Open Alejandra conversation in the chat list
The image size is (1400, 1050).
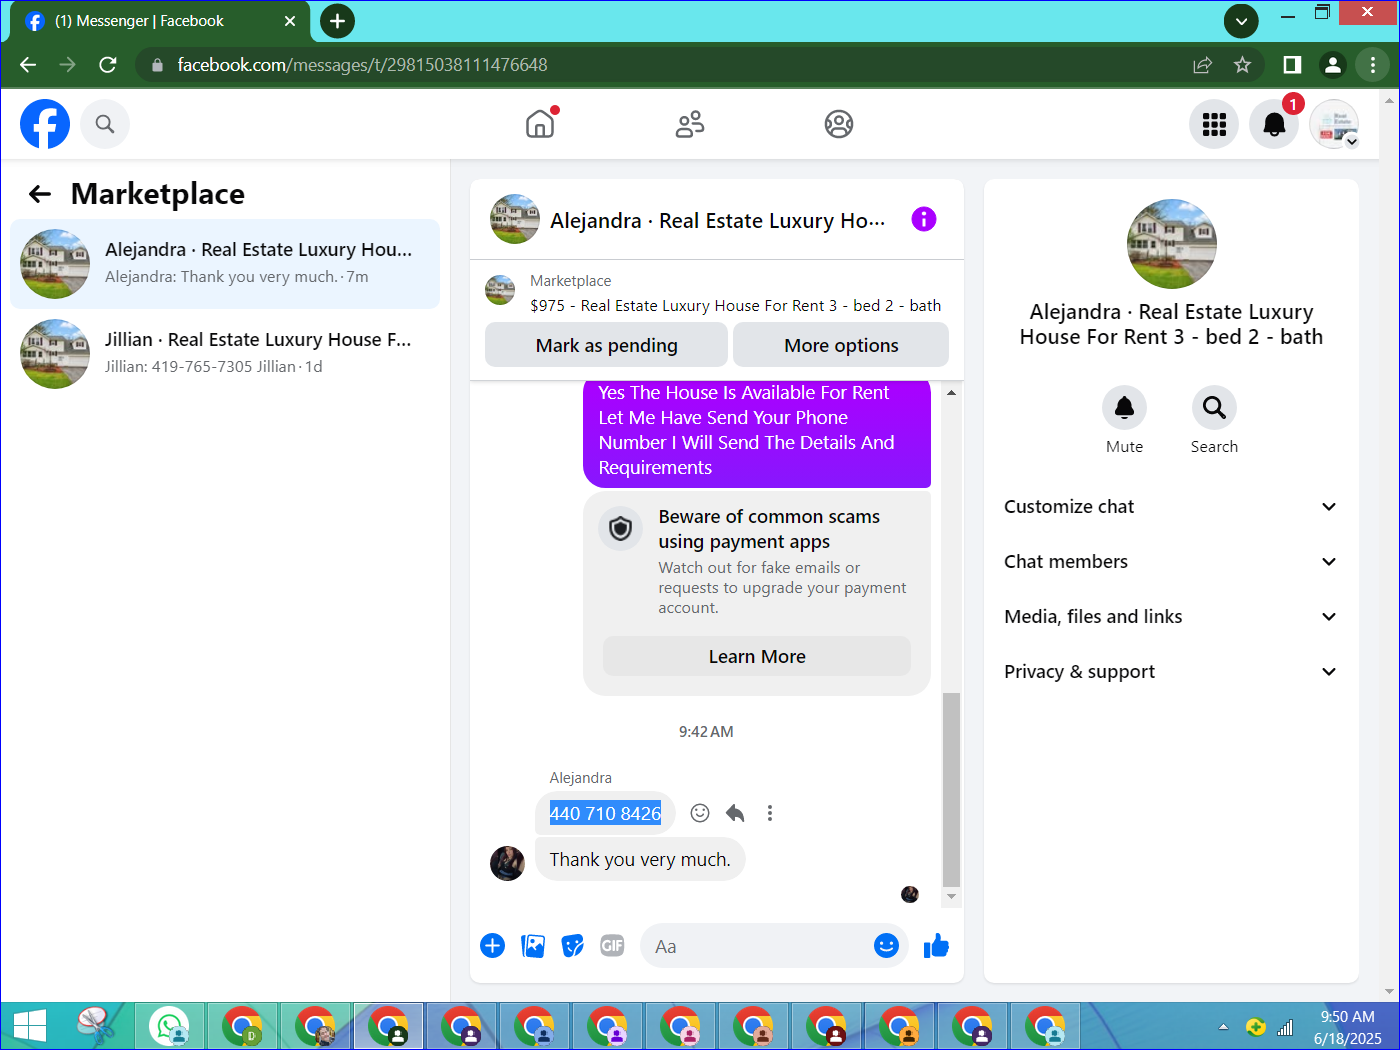pyautogui.click(x=225, y=264)
